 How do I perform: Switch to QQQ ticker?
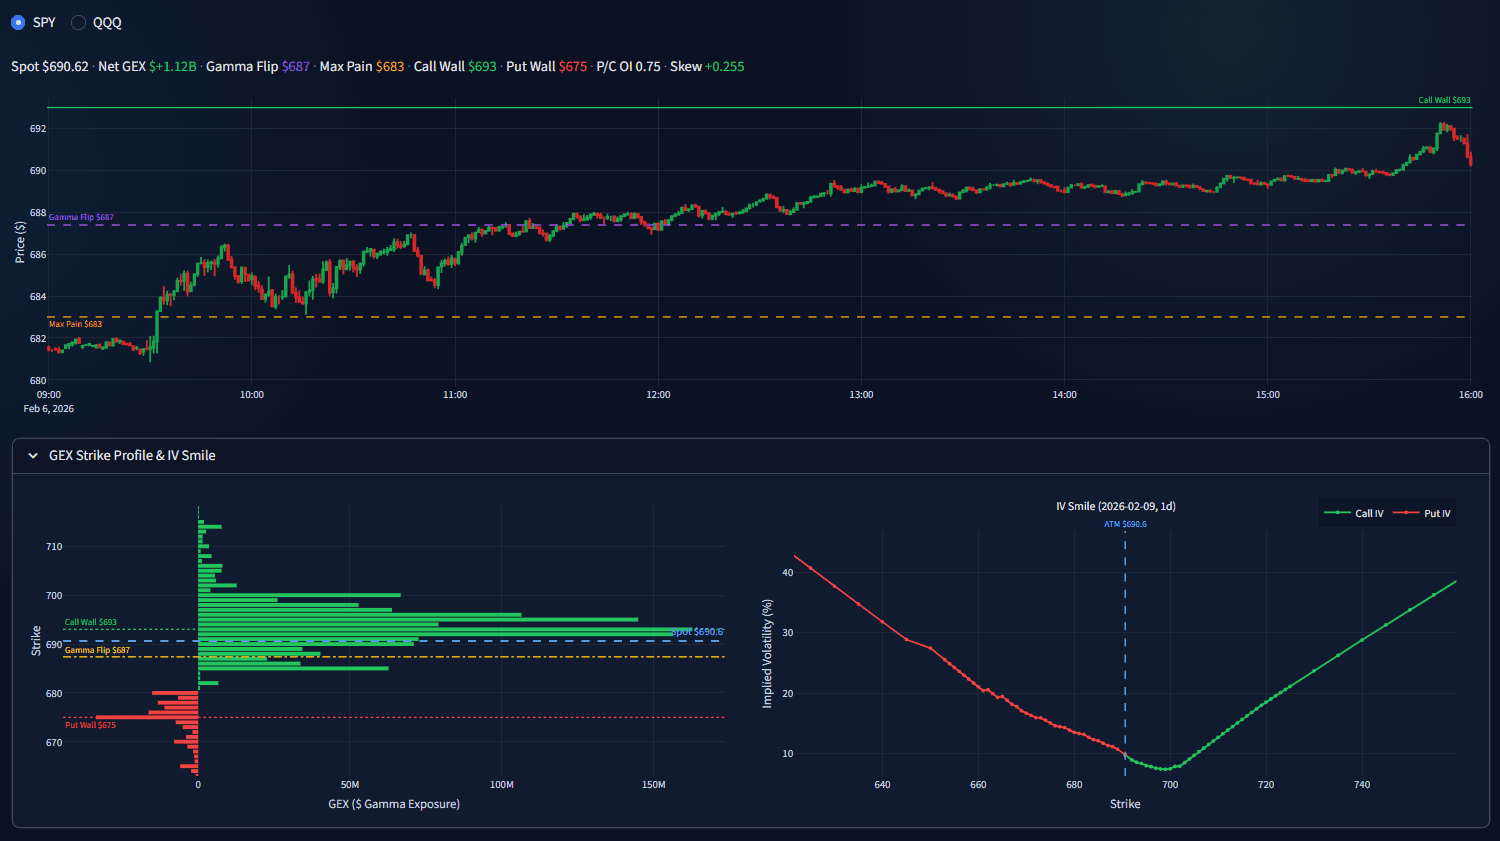(x=77, y=21)
